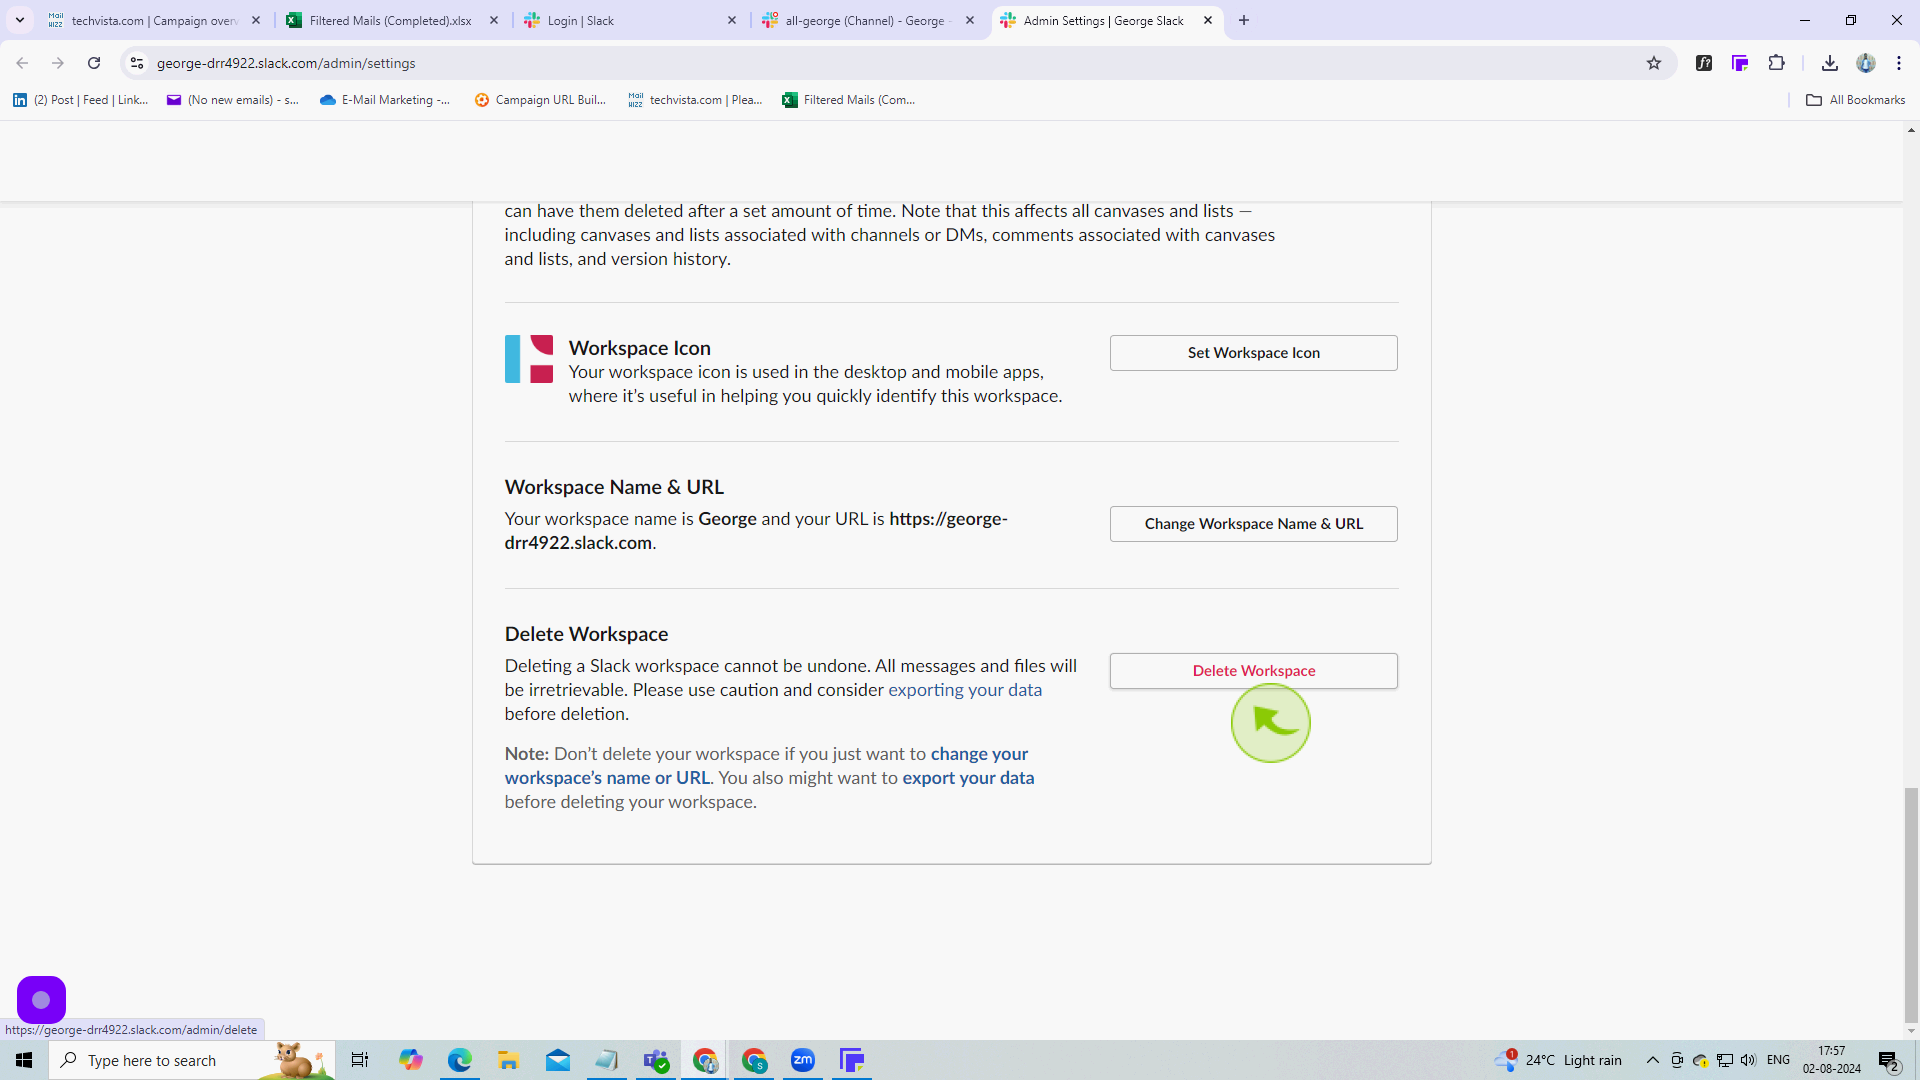Open the Windows Start menu

(24, 1060)
